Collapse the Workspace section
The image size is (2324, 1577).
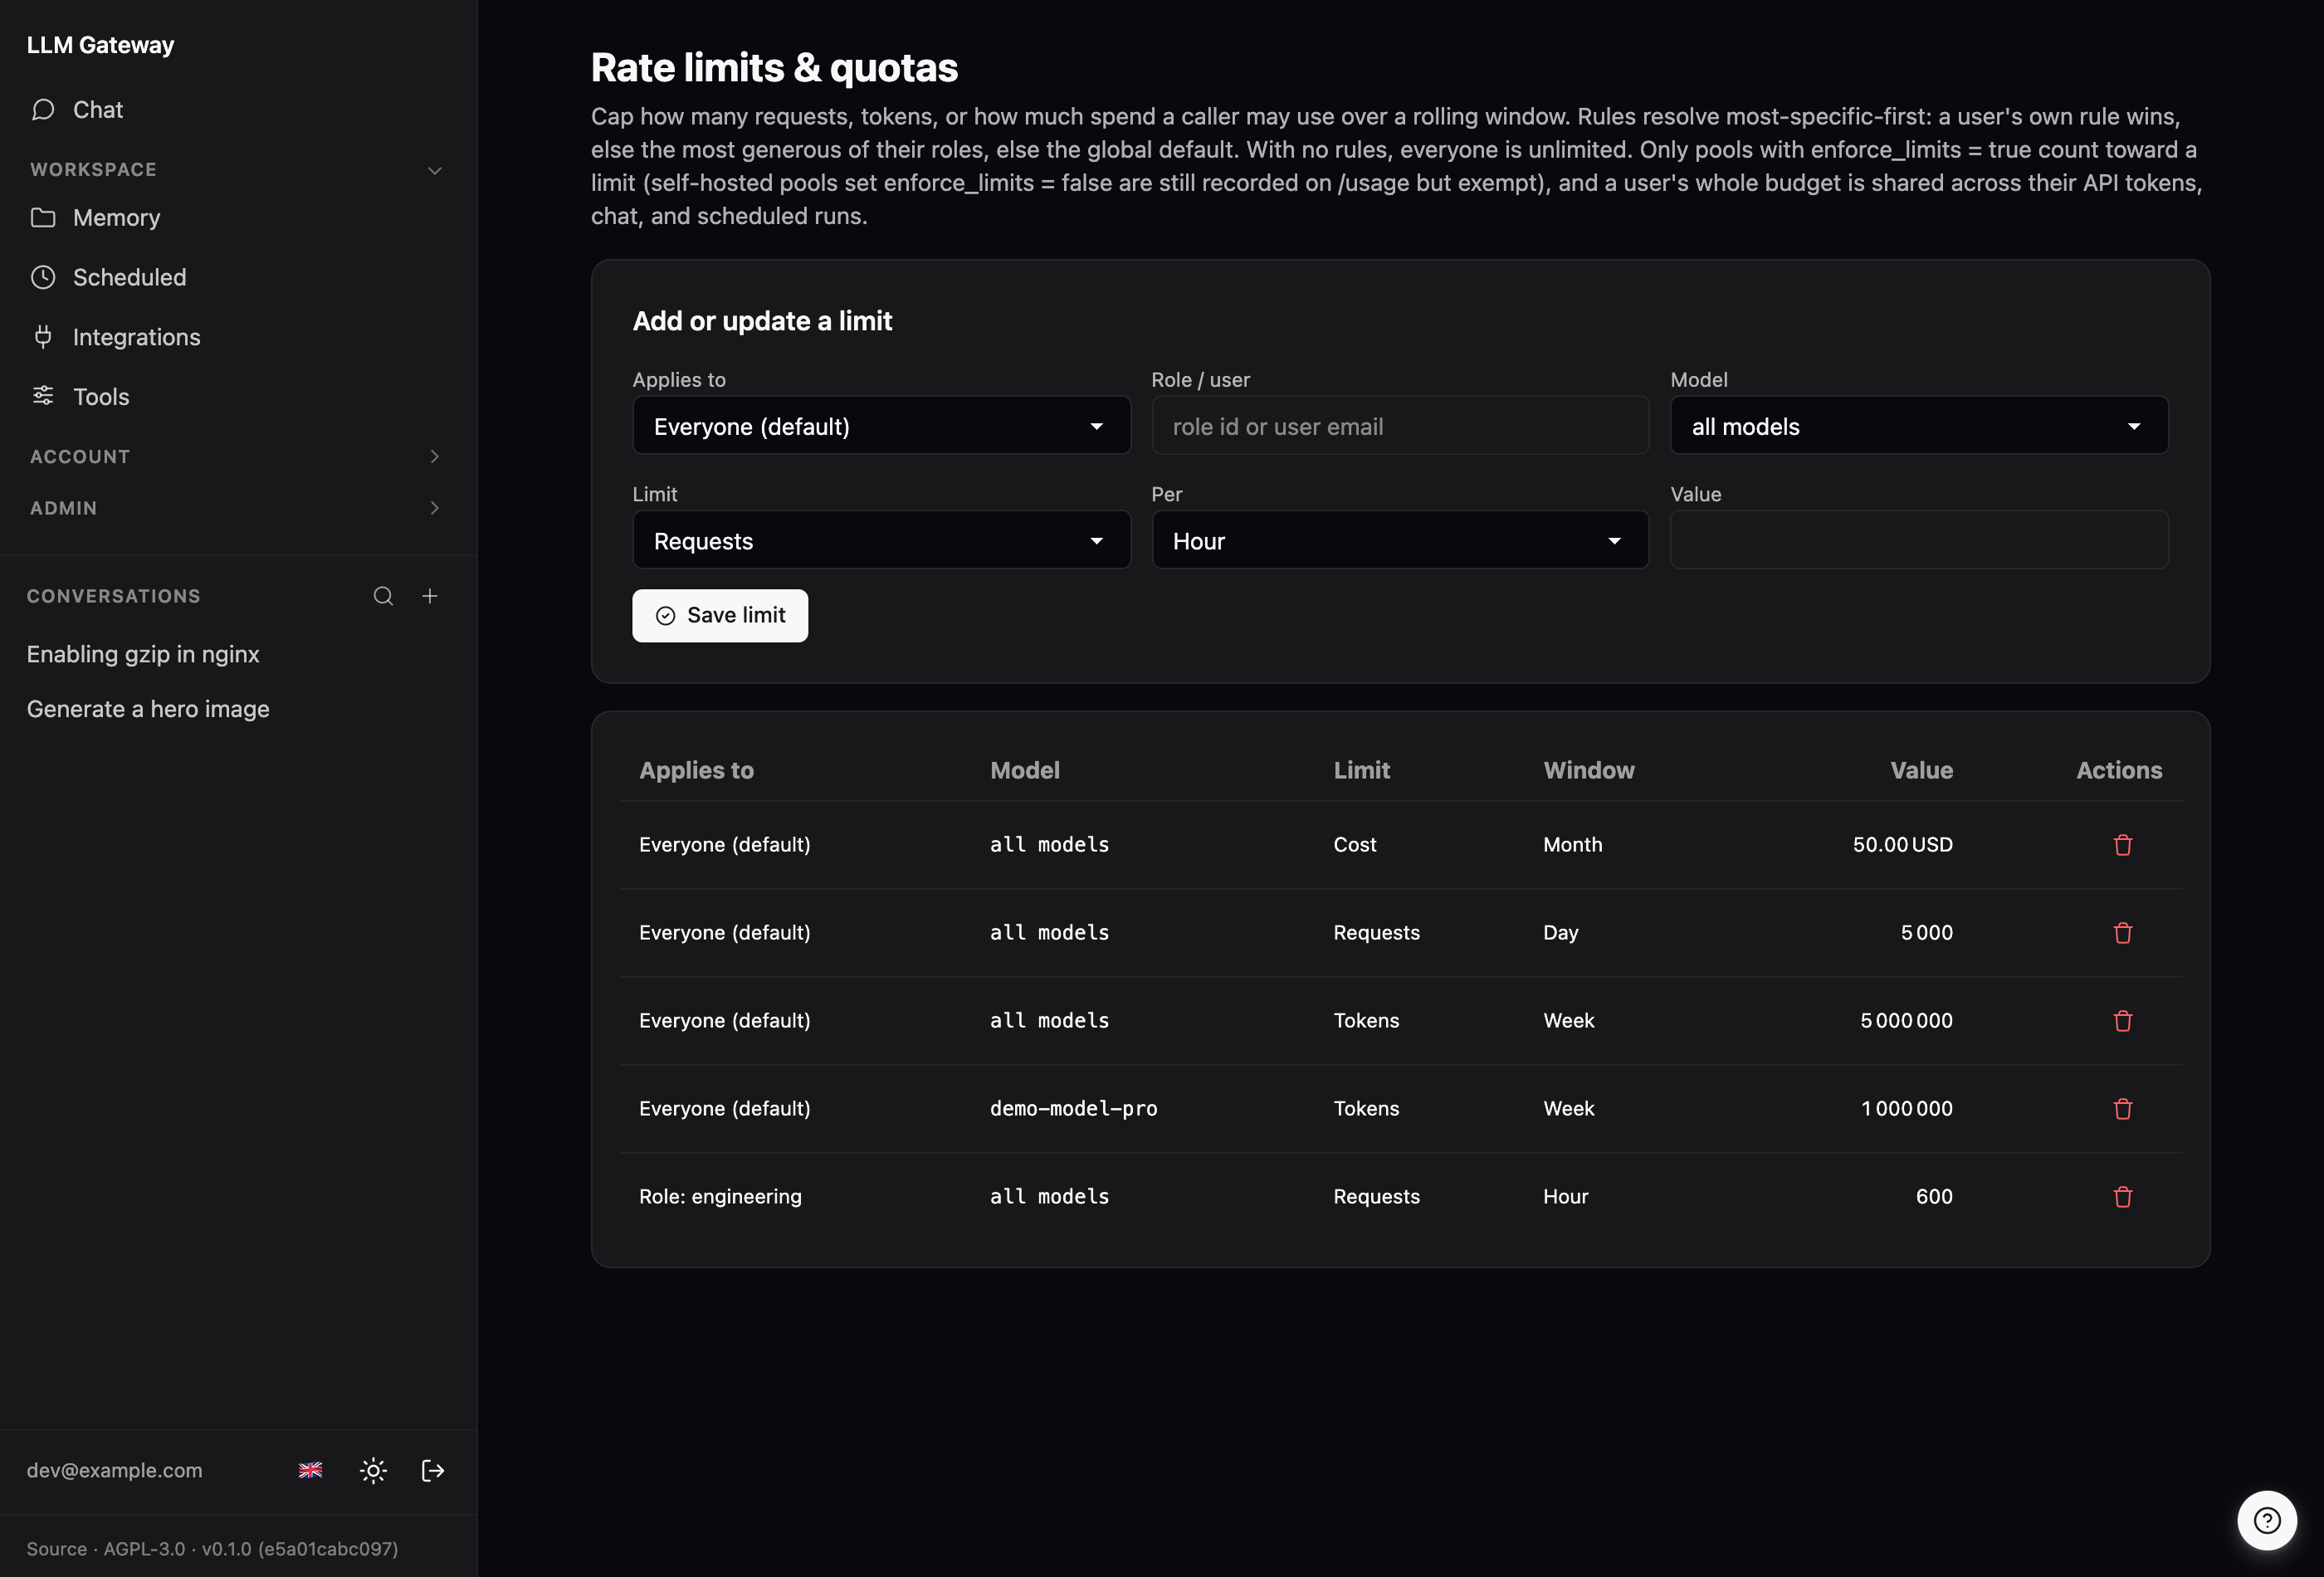(238, 170)
